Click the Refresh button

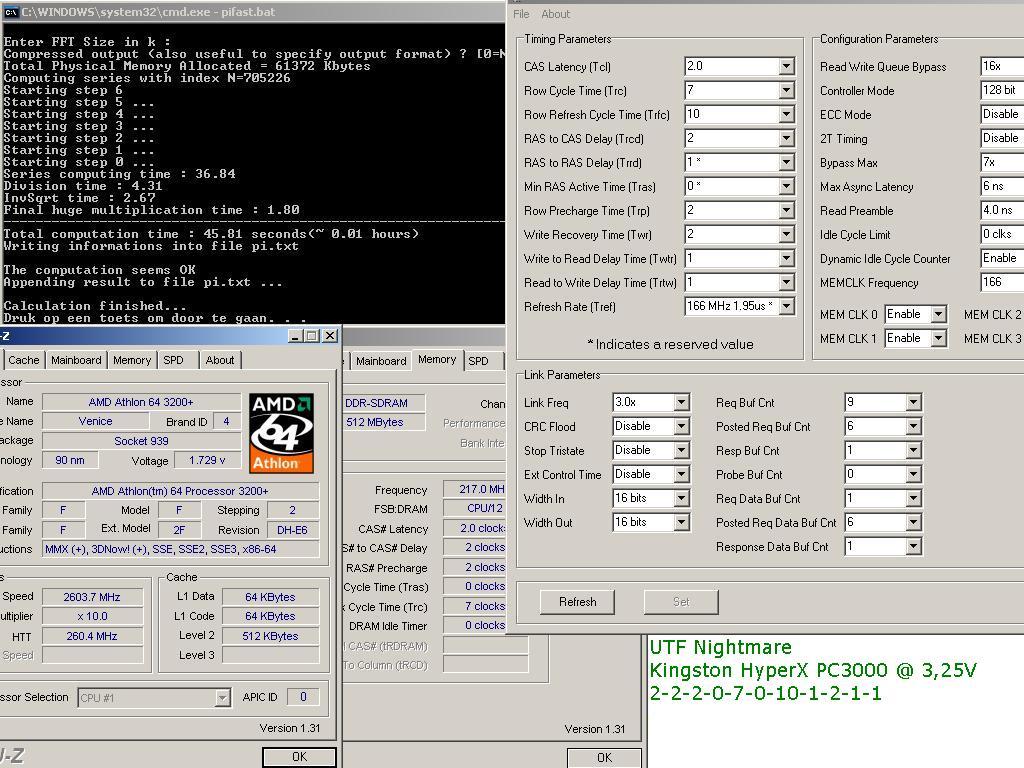pos(577,602)
